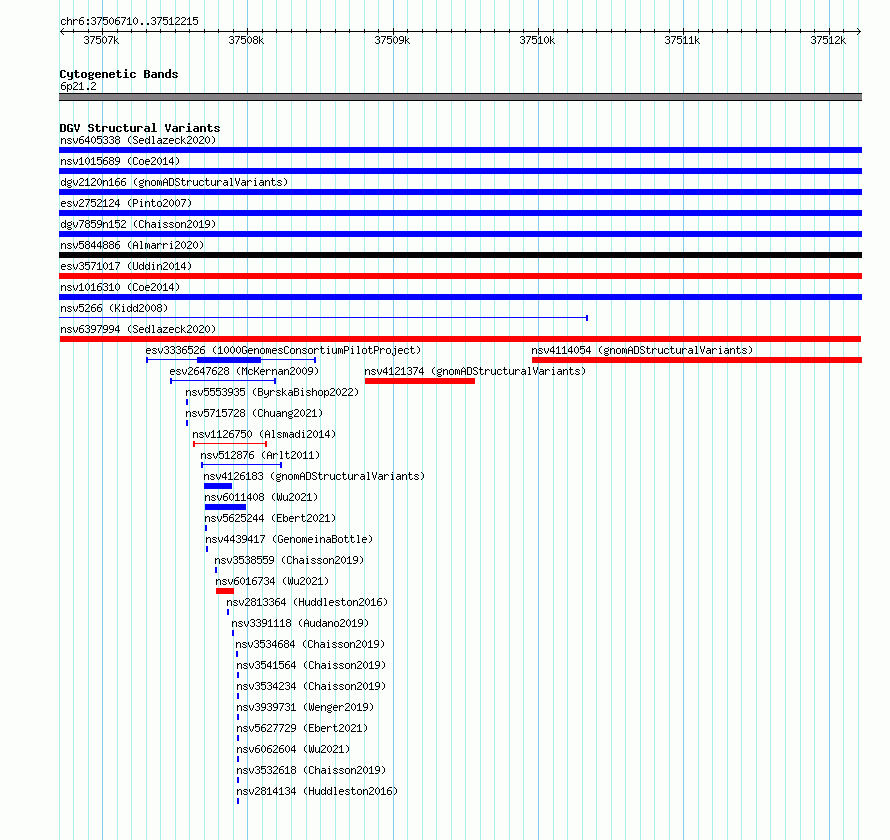Open the nsv5266 (Kidd2008) label
This screenshot has height=840, width=890.
tap(114, 308)
